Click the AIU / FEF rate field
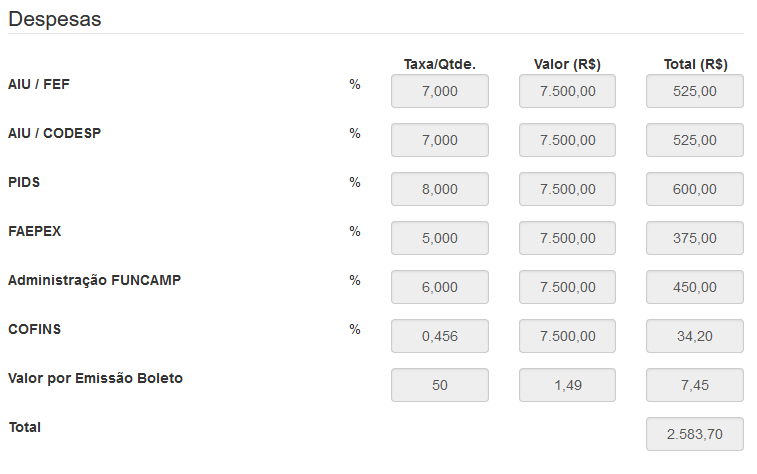757x474 pixels. coord(440,91)
